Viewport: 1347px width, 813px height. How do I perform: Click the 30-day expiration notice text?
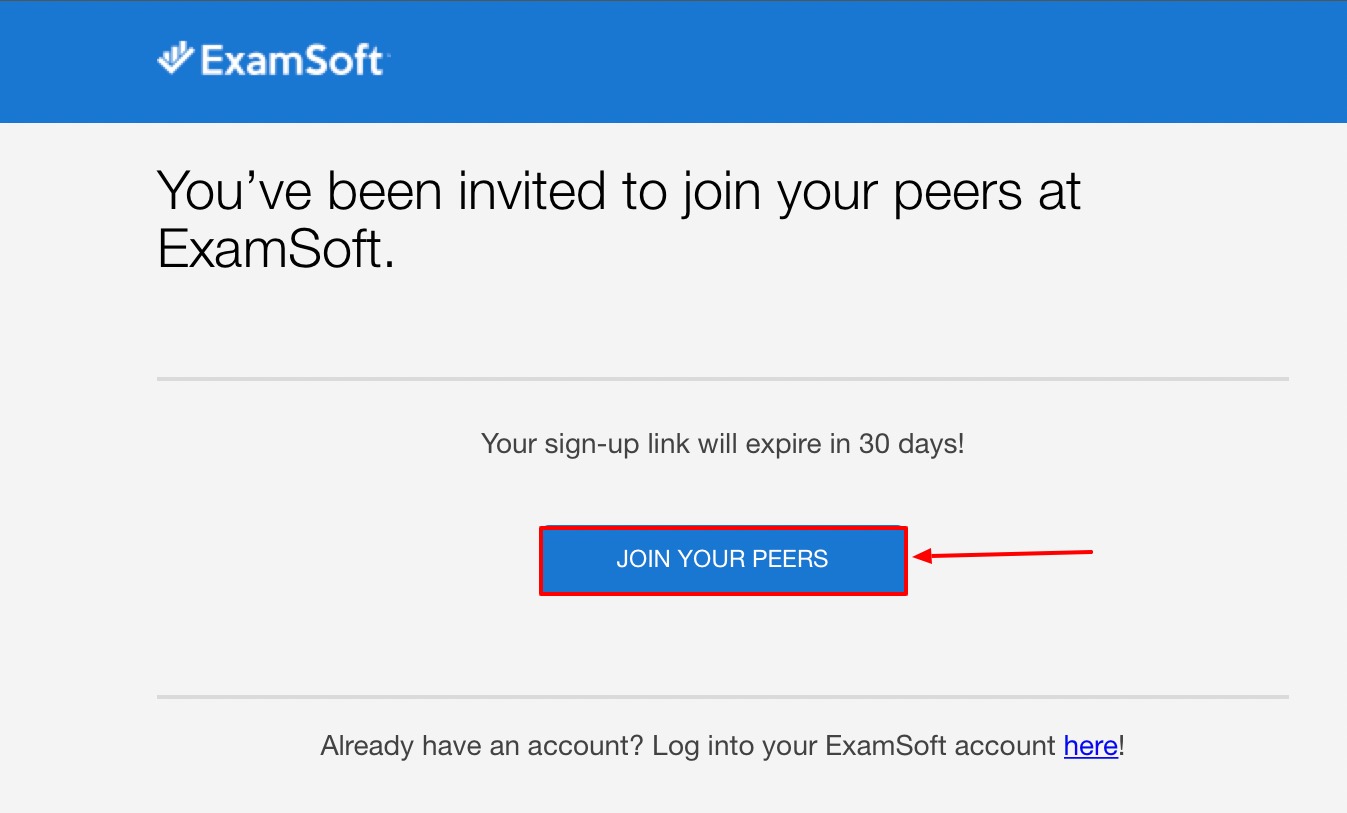coord(722,444)
